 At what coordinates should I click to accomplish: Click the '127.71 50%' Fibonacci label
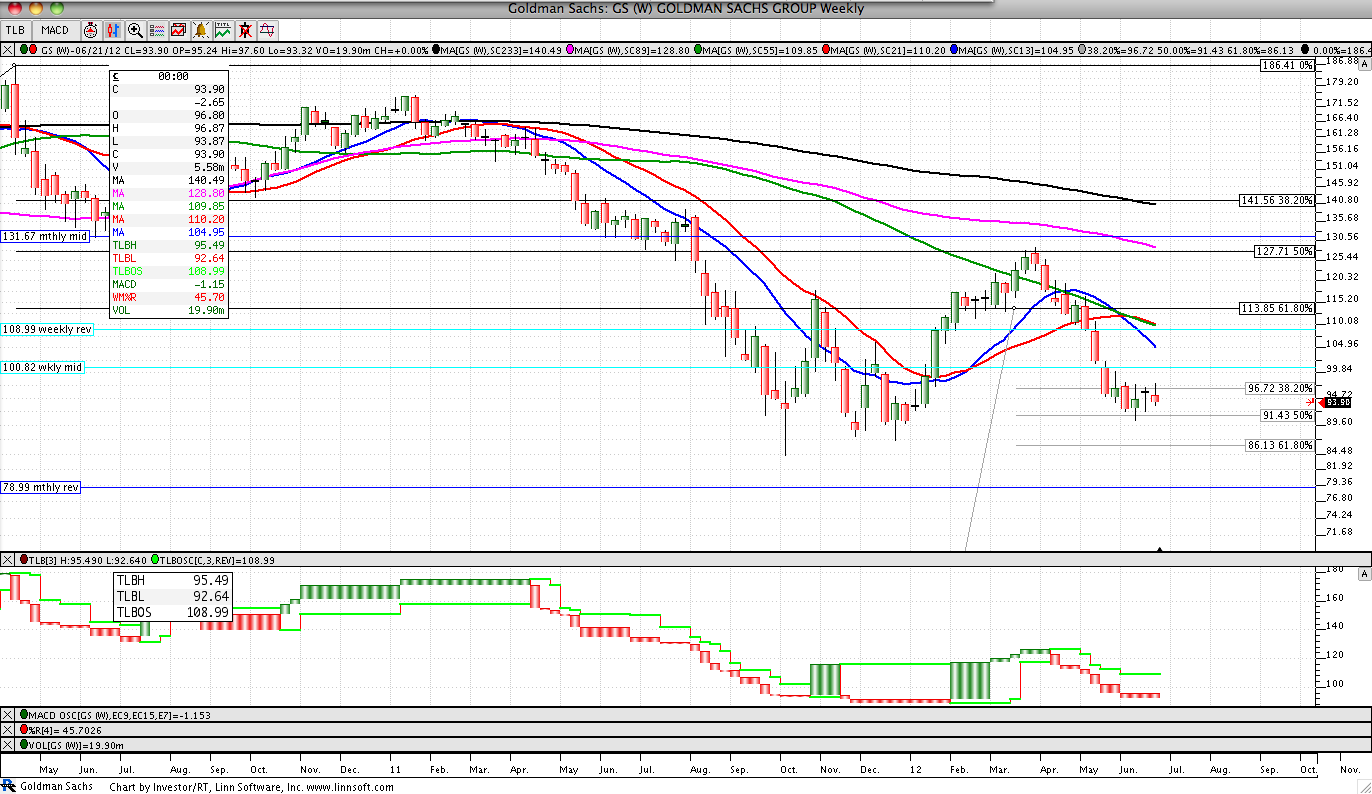click(1283, 251)
